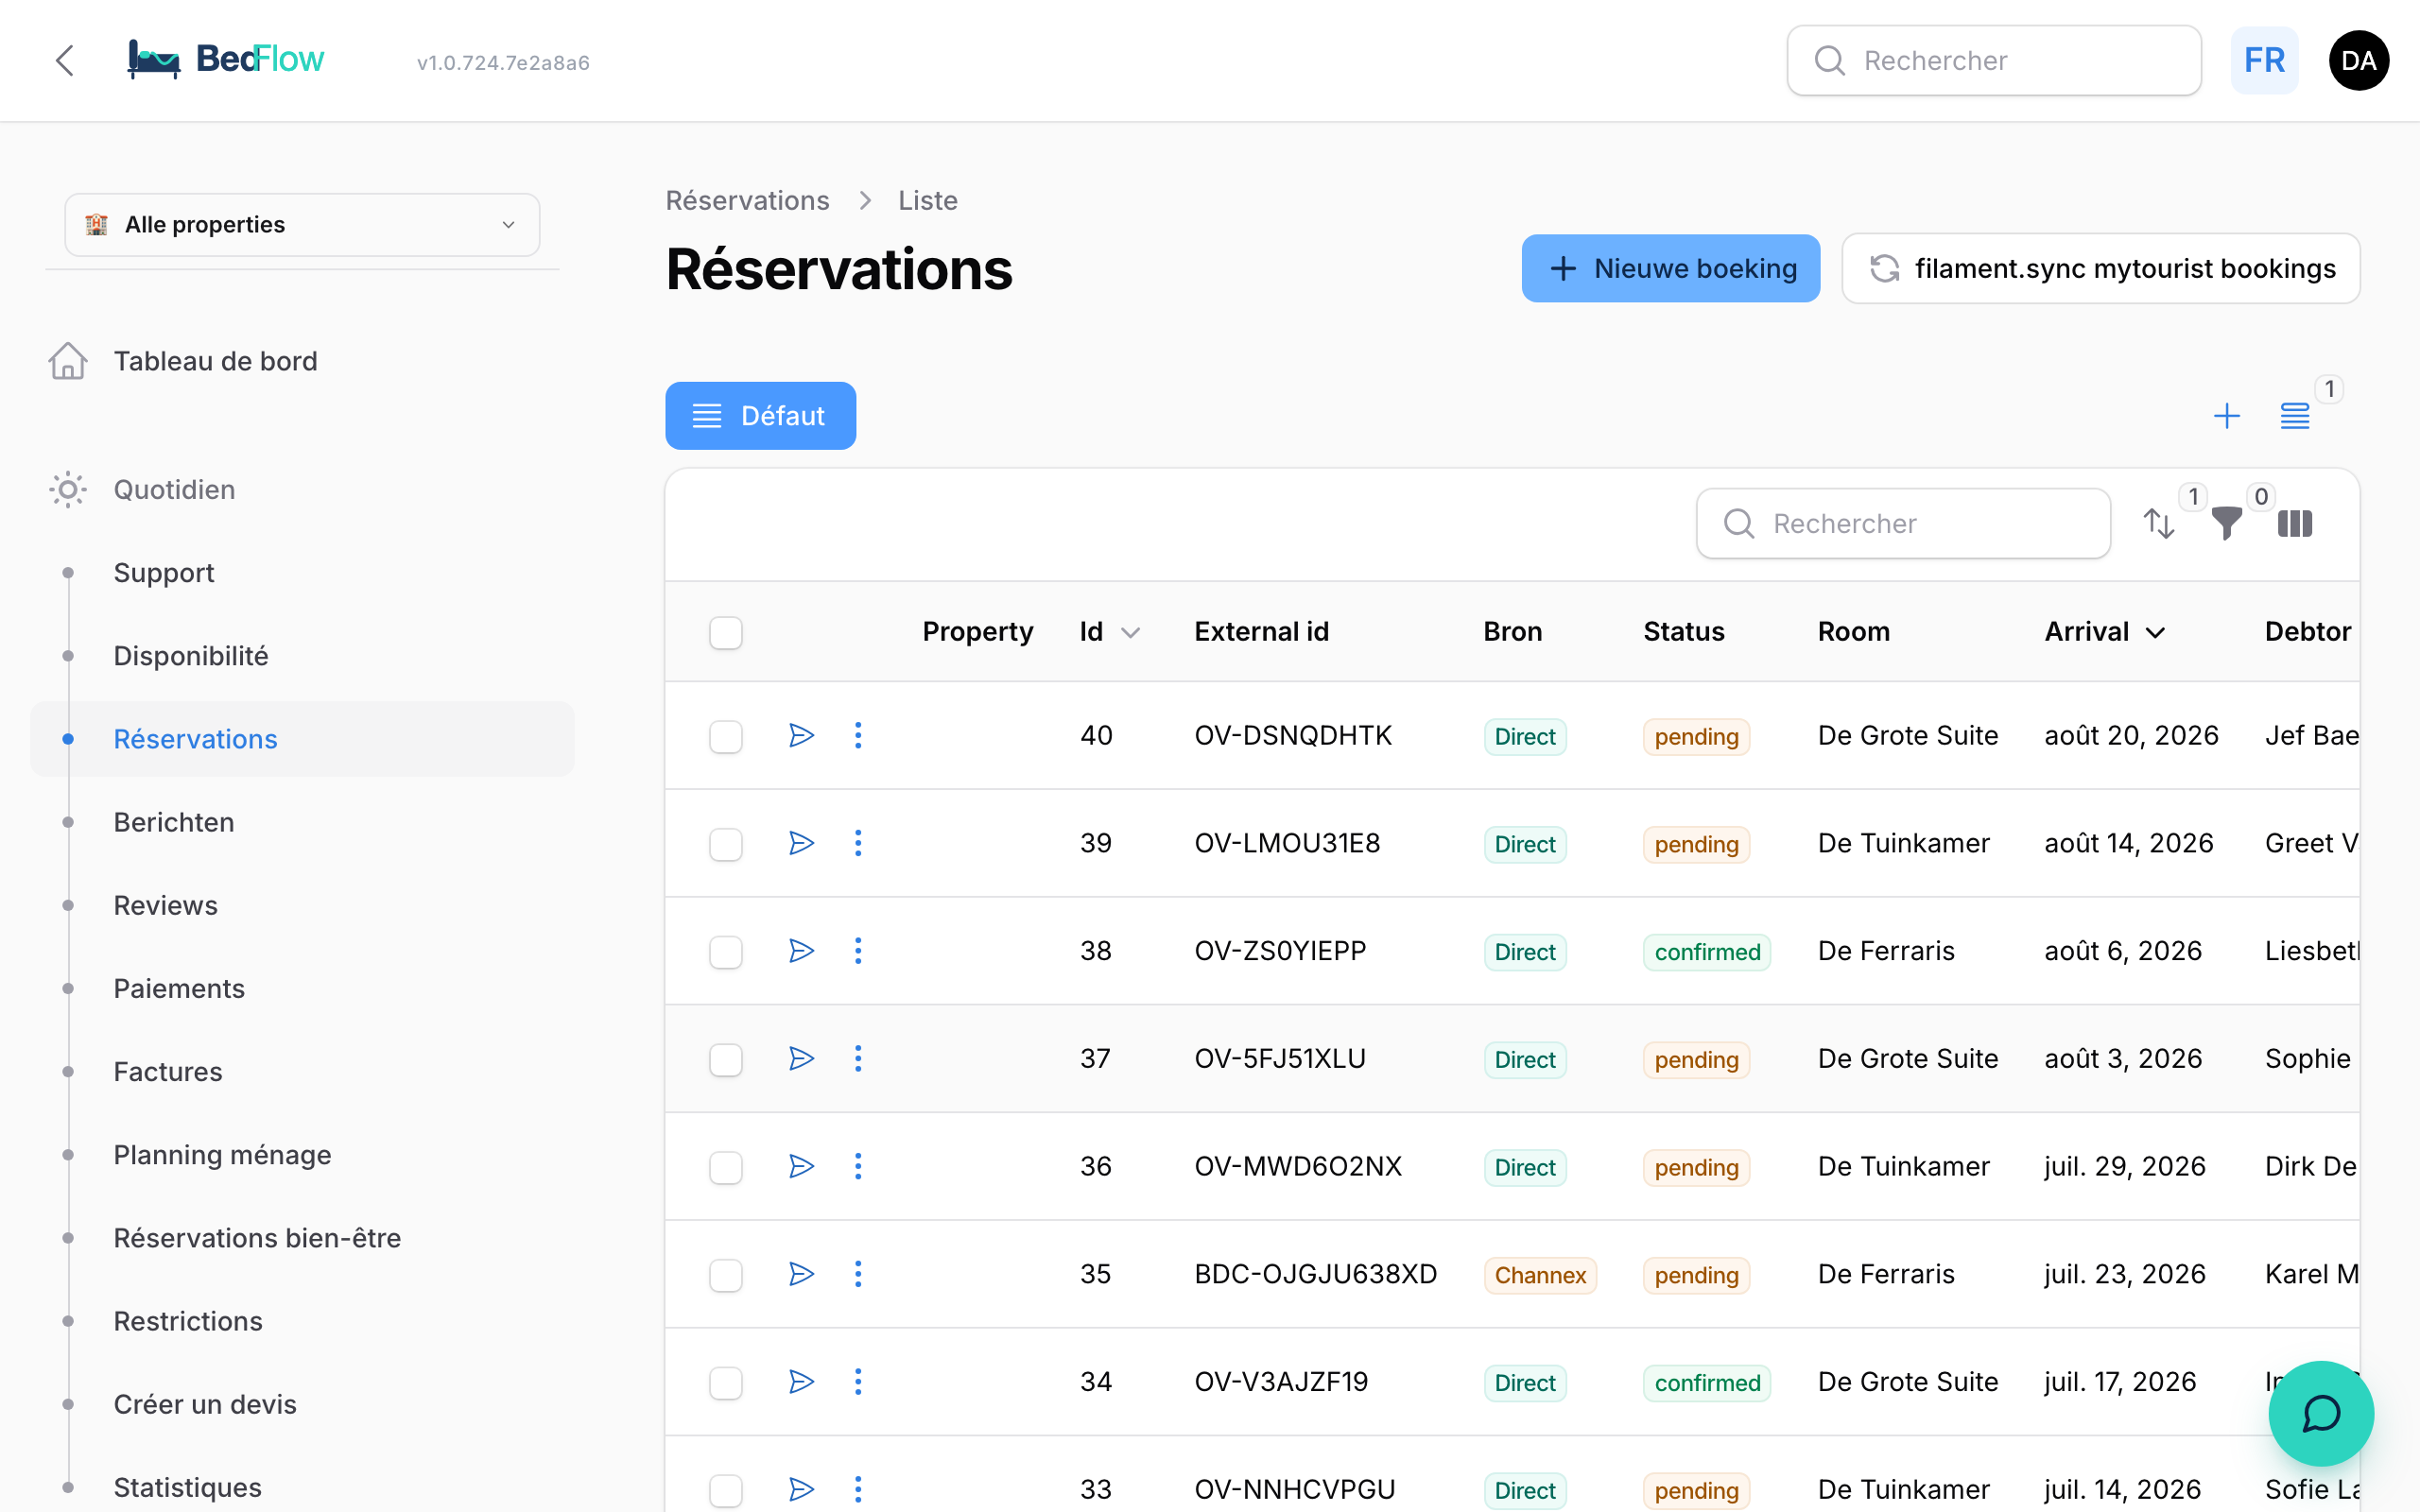The height and width of the screenshot is (1512, 2420).
Task: Sort by the Id column header
Action: coord(1109,632)
